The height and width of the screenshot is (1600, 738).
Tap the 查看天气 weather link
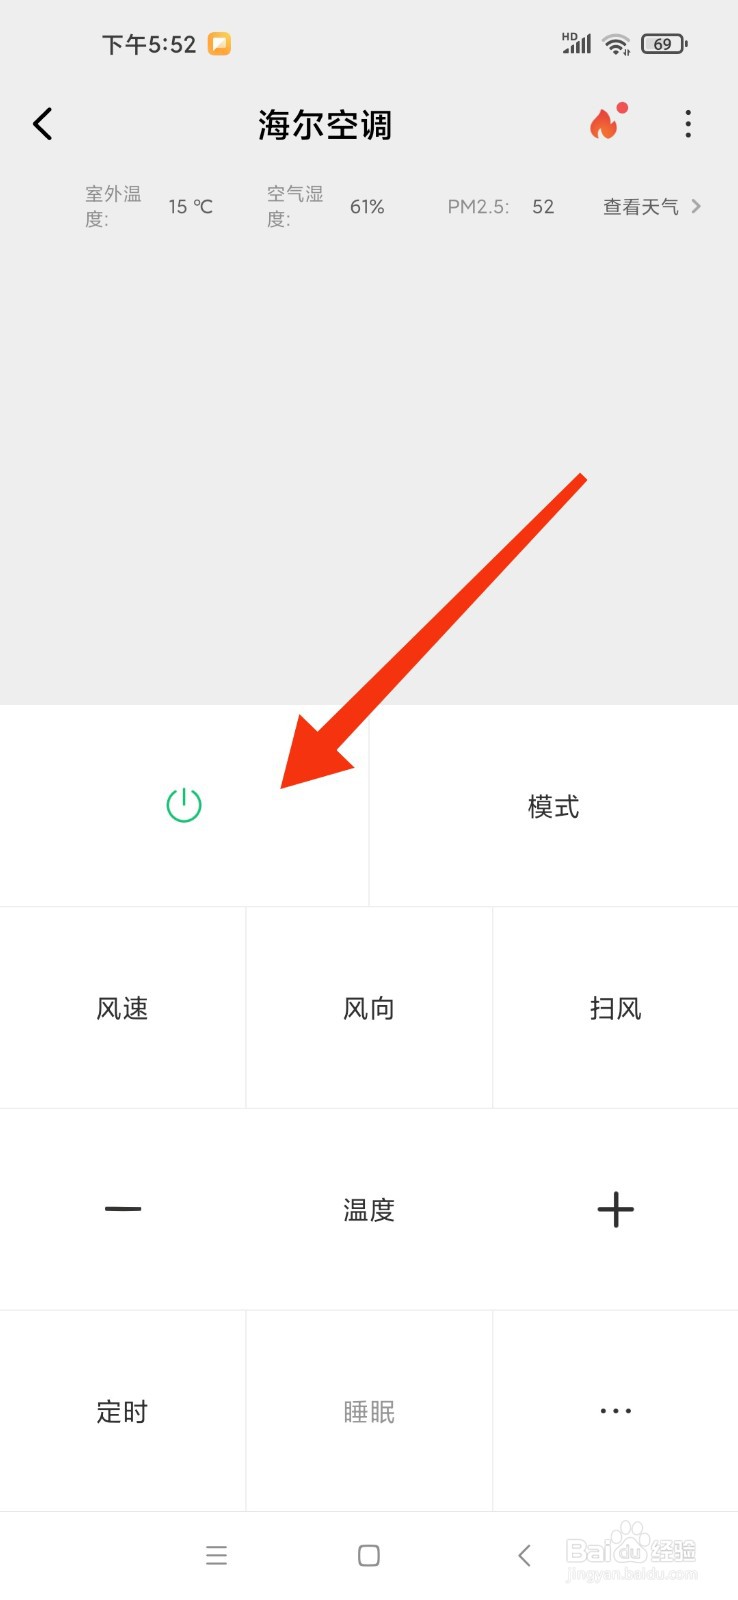641,206
